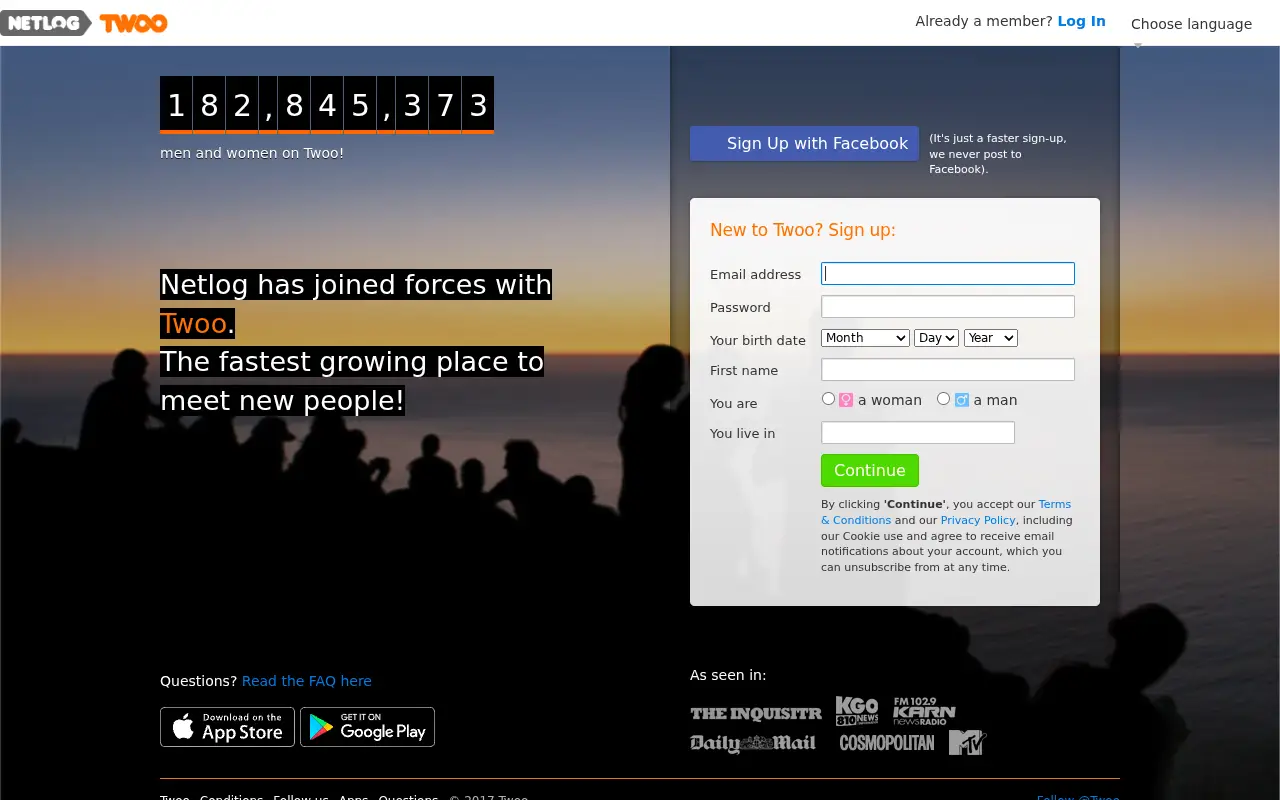Focus the Email address field

[x=948, y=274]
